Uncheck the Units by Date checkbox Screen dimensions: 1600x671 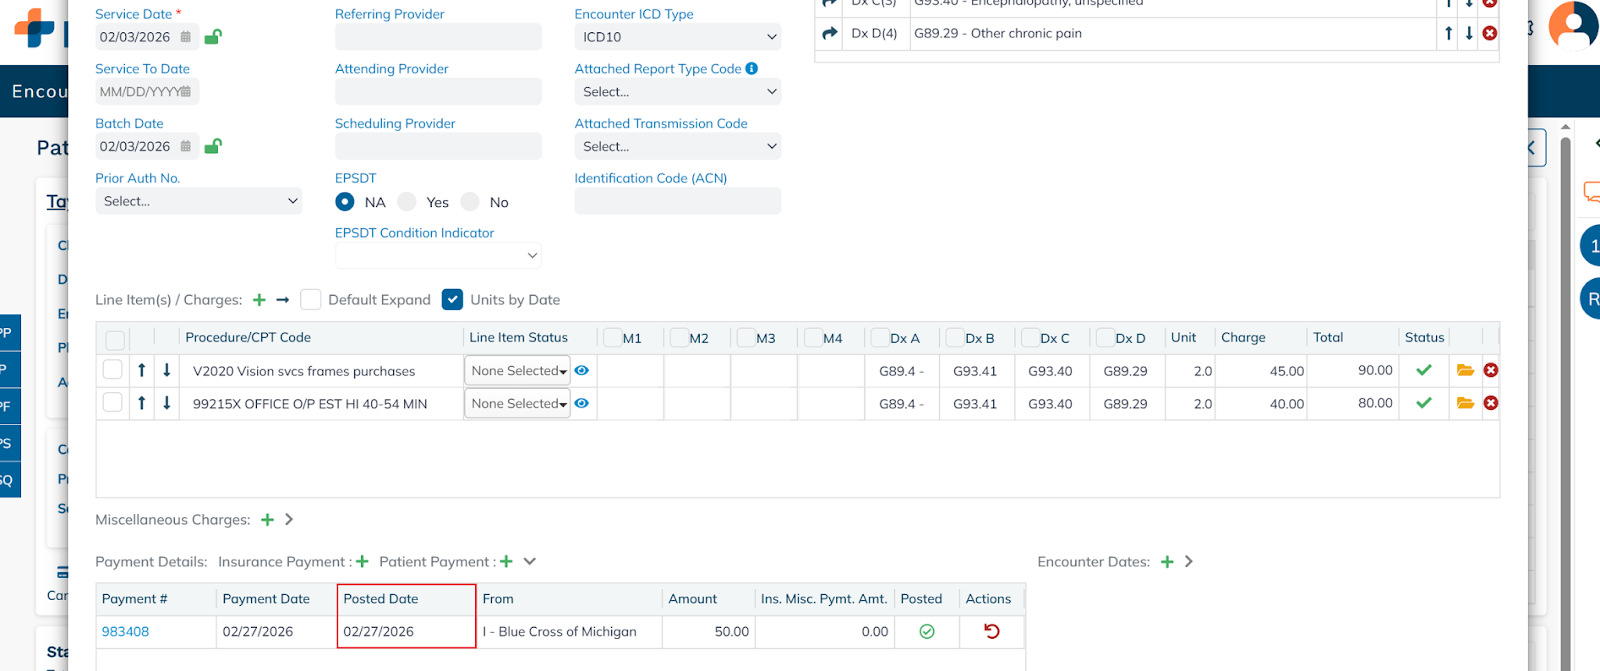(x=452, y=300)
